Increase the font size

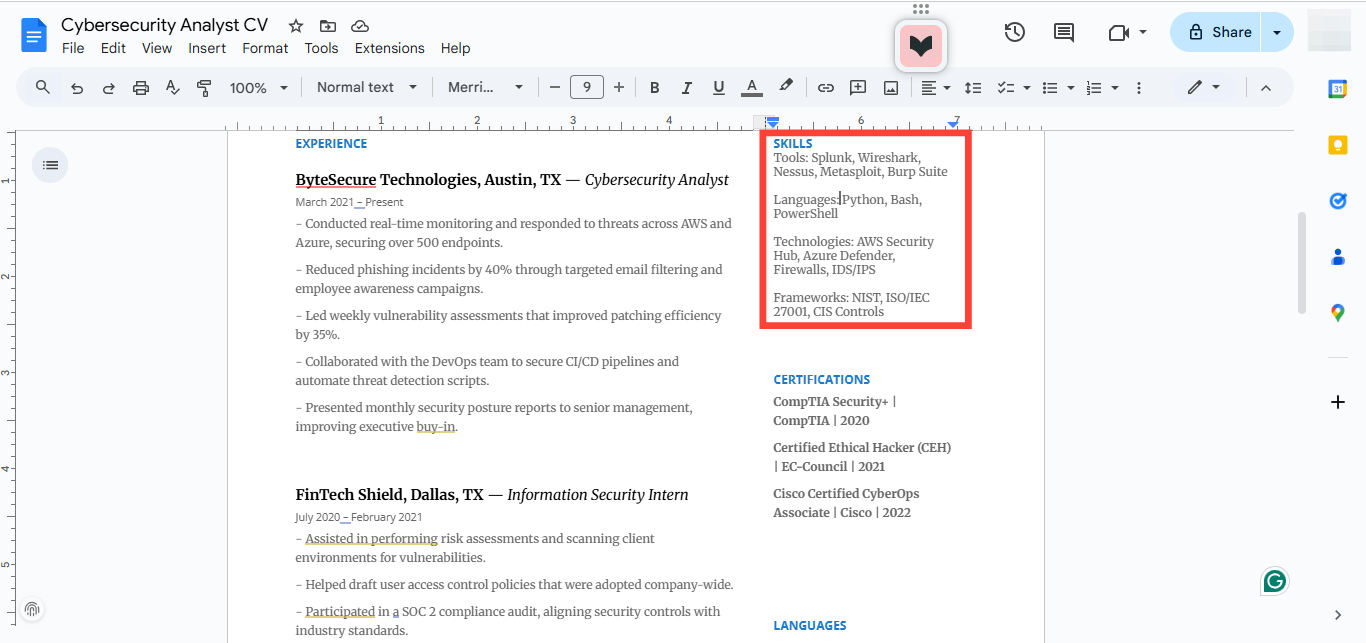pos(619,88)
